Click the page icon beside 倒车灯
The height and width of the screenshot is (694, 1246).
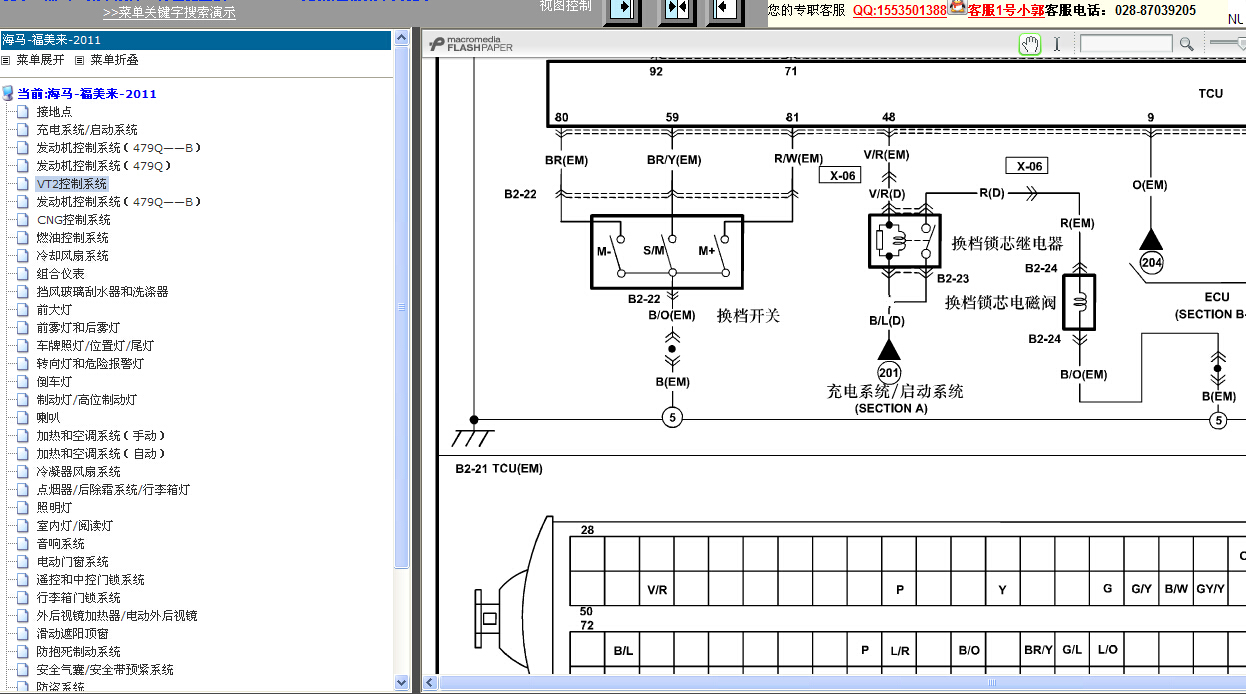tap(23, 382)
